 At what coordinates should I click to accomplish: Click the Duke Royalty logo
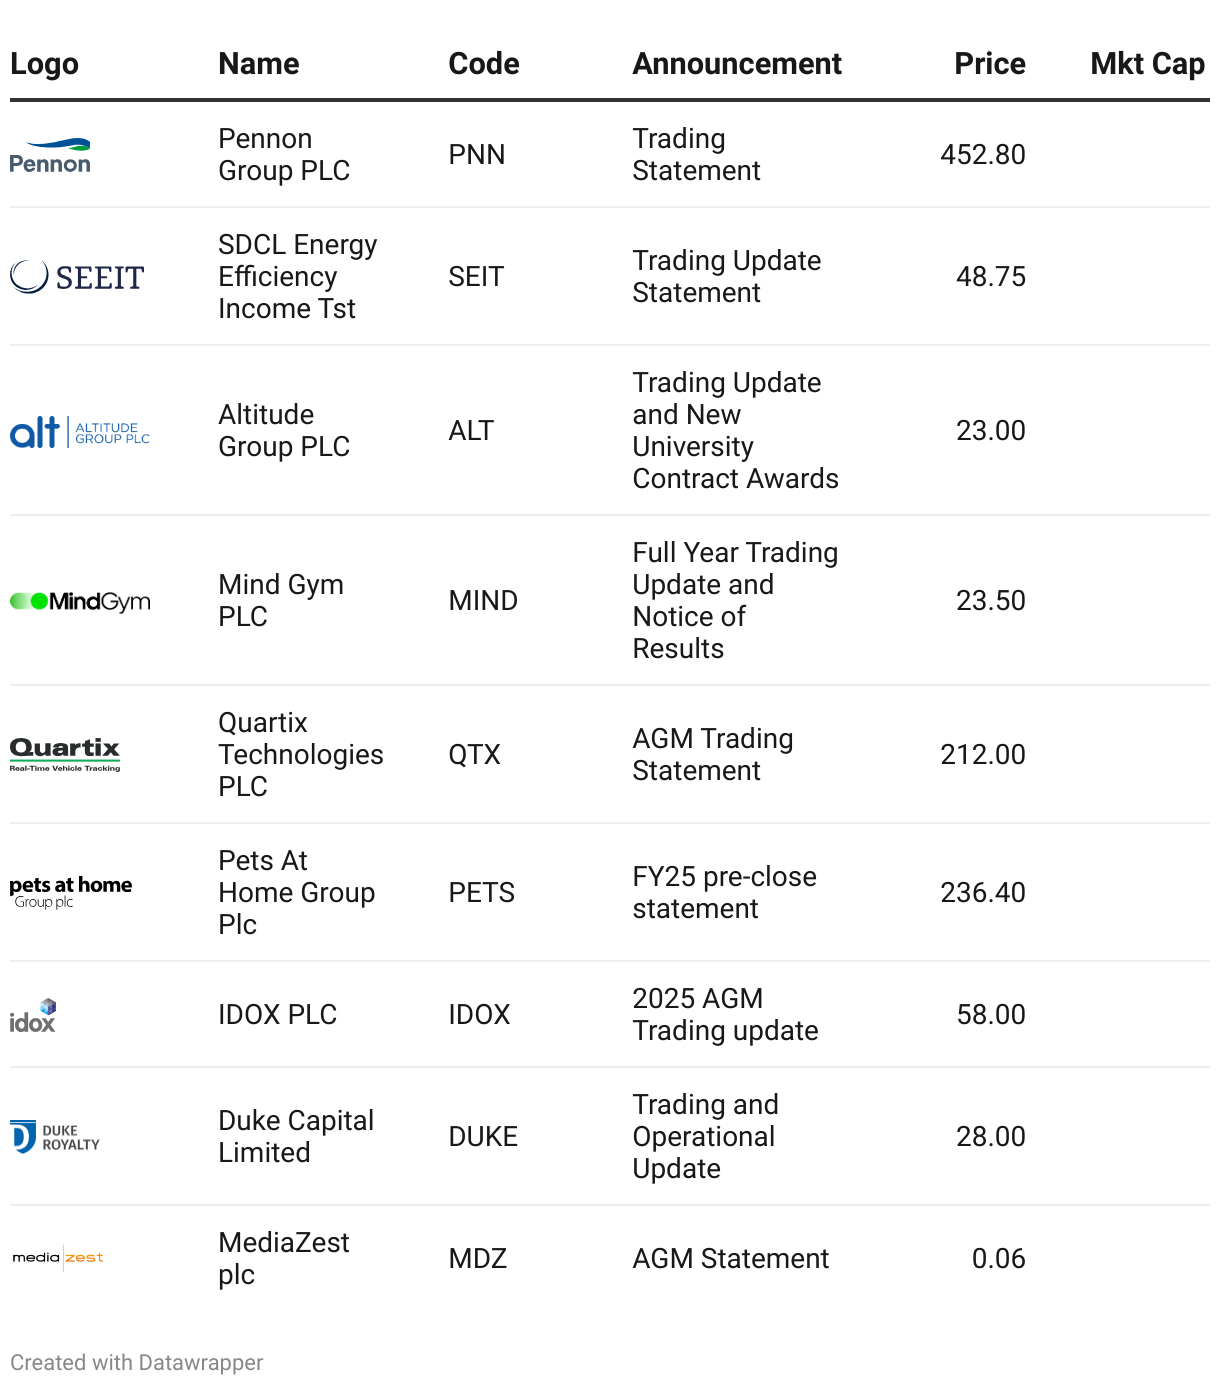pyautogui.click(x=55, y=1137)
